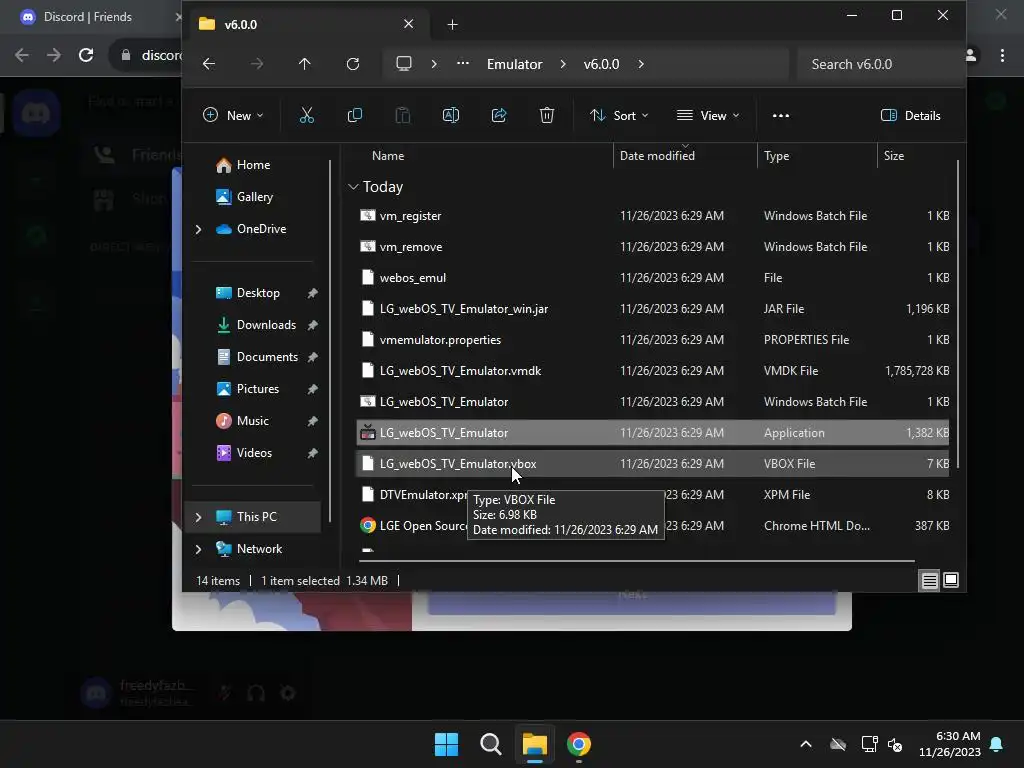This screenshot has width=1024, height=768.
Task: Close the v6.0.0 tab
Action: (x=408, y=24)
